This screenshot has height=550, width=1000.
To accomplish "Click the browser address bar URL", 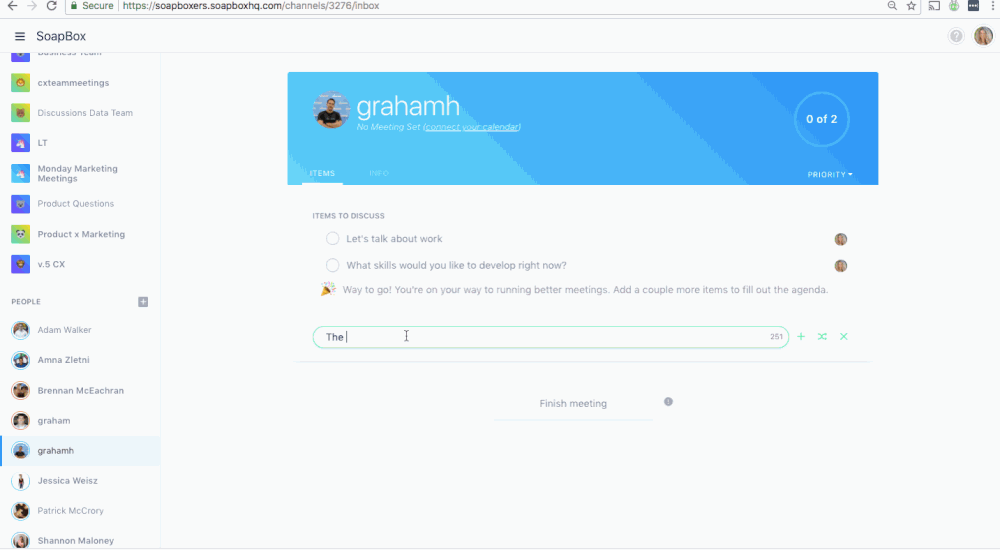I will pos(251,6).
